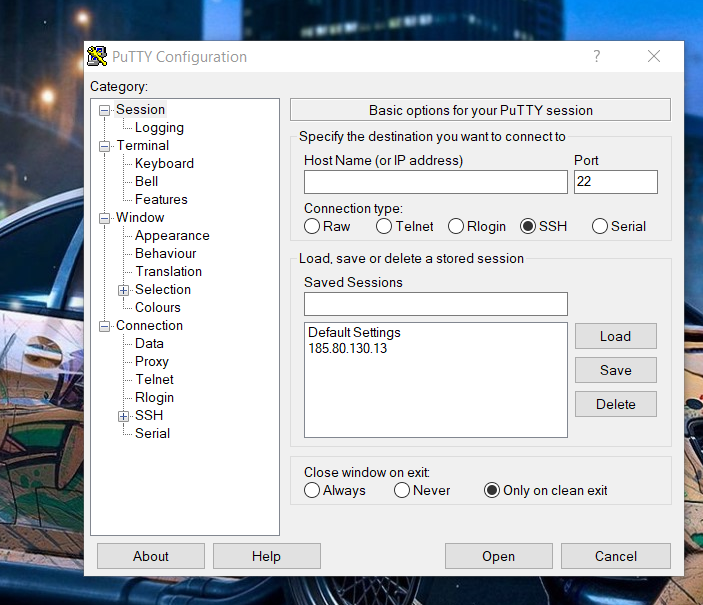Image resolution: width=703 pixels, height=605 pixels.
Task: Click the Open button
Action: click(499, 556)
